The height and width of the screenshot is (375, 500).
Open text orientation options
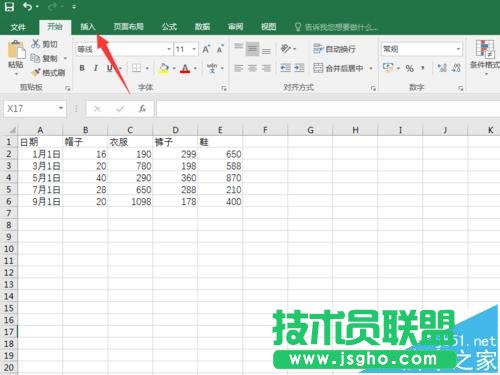pyautogui.click(x=286, y=49)
